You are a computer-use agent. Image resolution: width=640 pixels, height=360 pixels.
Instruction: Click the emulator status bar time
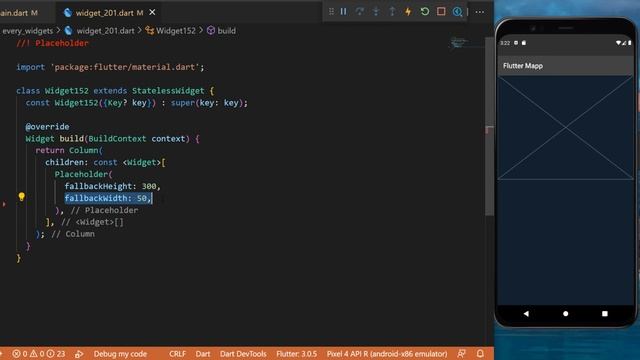pyautogui.click(x=505, y=43)
